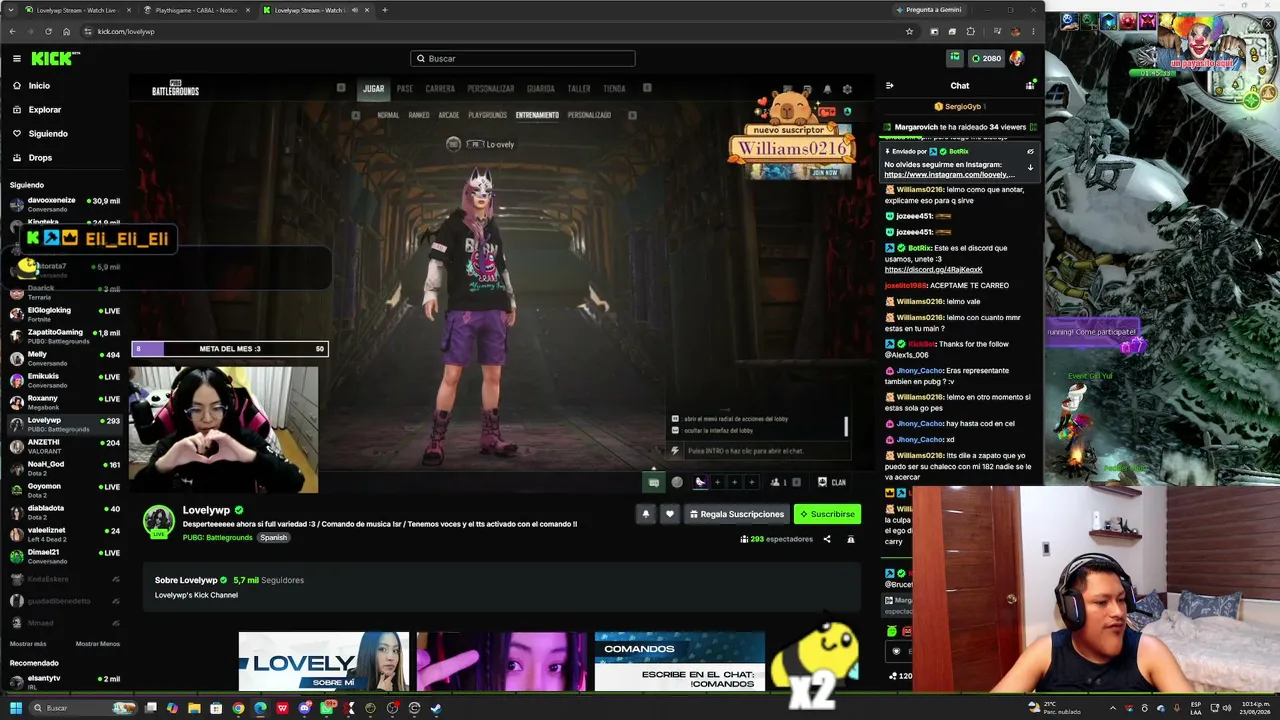Viewport: 1280px width, 720px height.
Task: Open ZapatitoGaming channel in sidebar
Action: tap(64, 336)
